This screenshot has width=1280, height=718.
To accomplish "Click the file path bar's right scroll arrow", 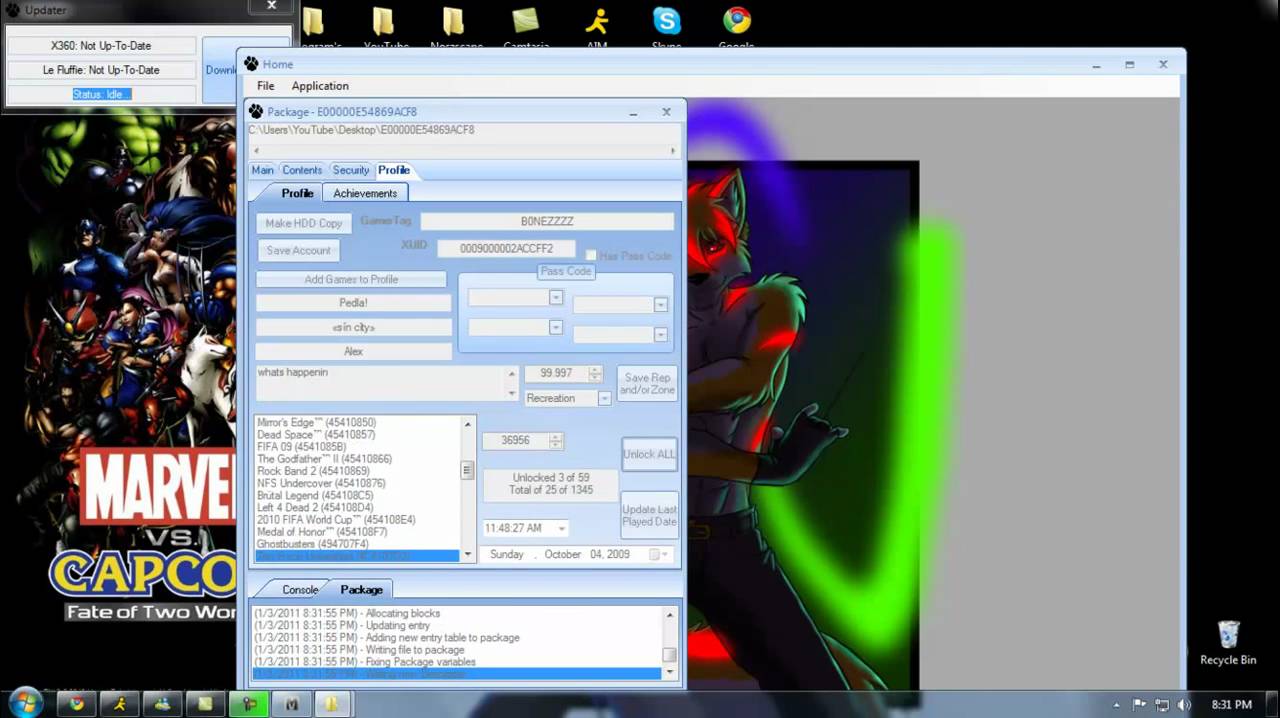I will pyautogui.click(x=672, y=151).
